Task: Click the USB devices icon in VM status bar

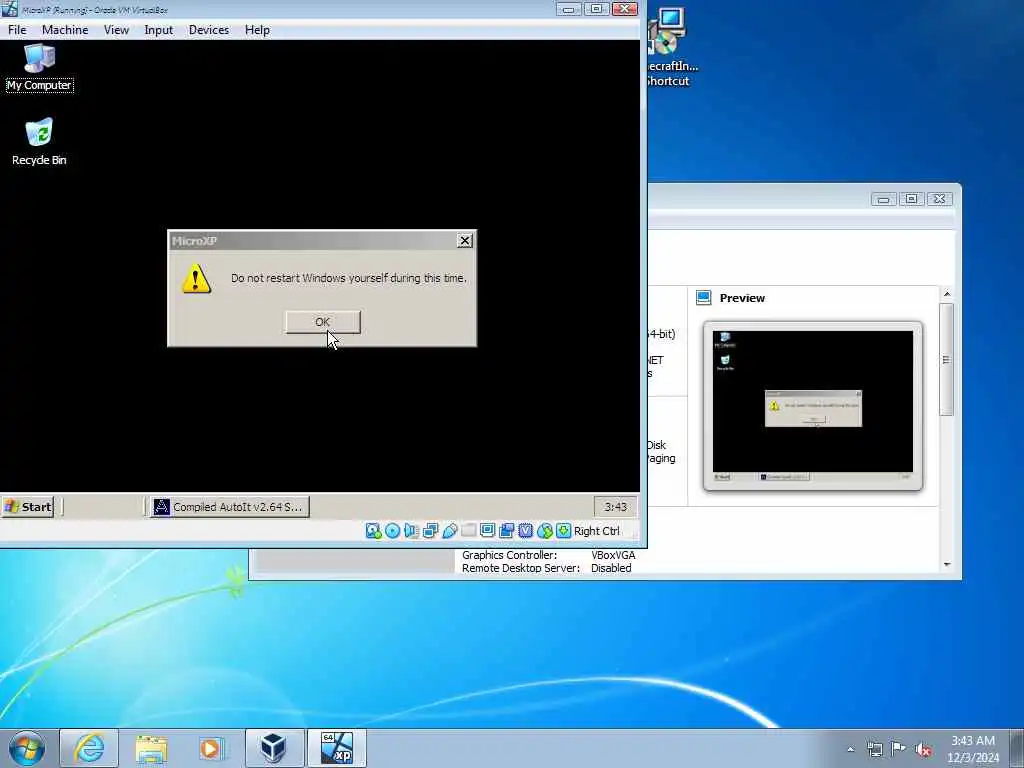Action: [x=449, y=531]
